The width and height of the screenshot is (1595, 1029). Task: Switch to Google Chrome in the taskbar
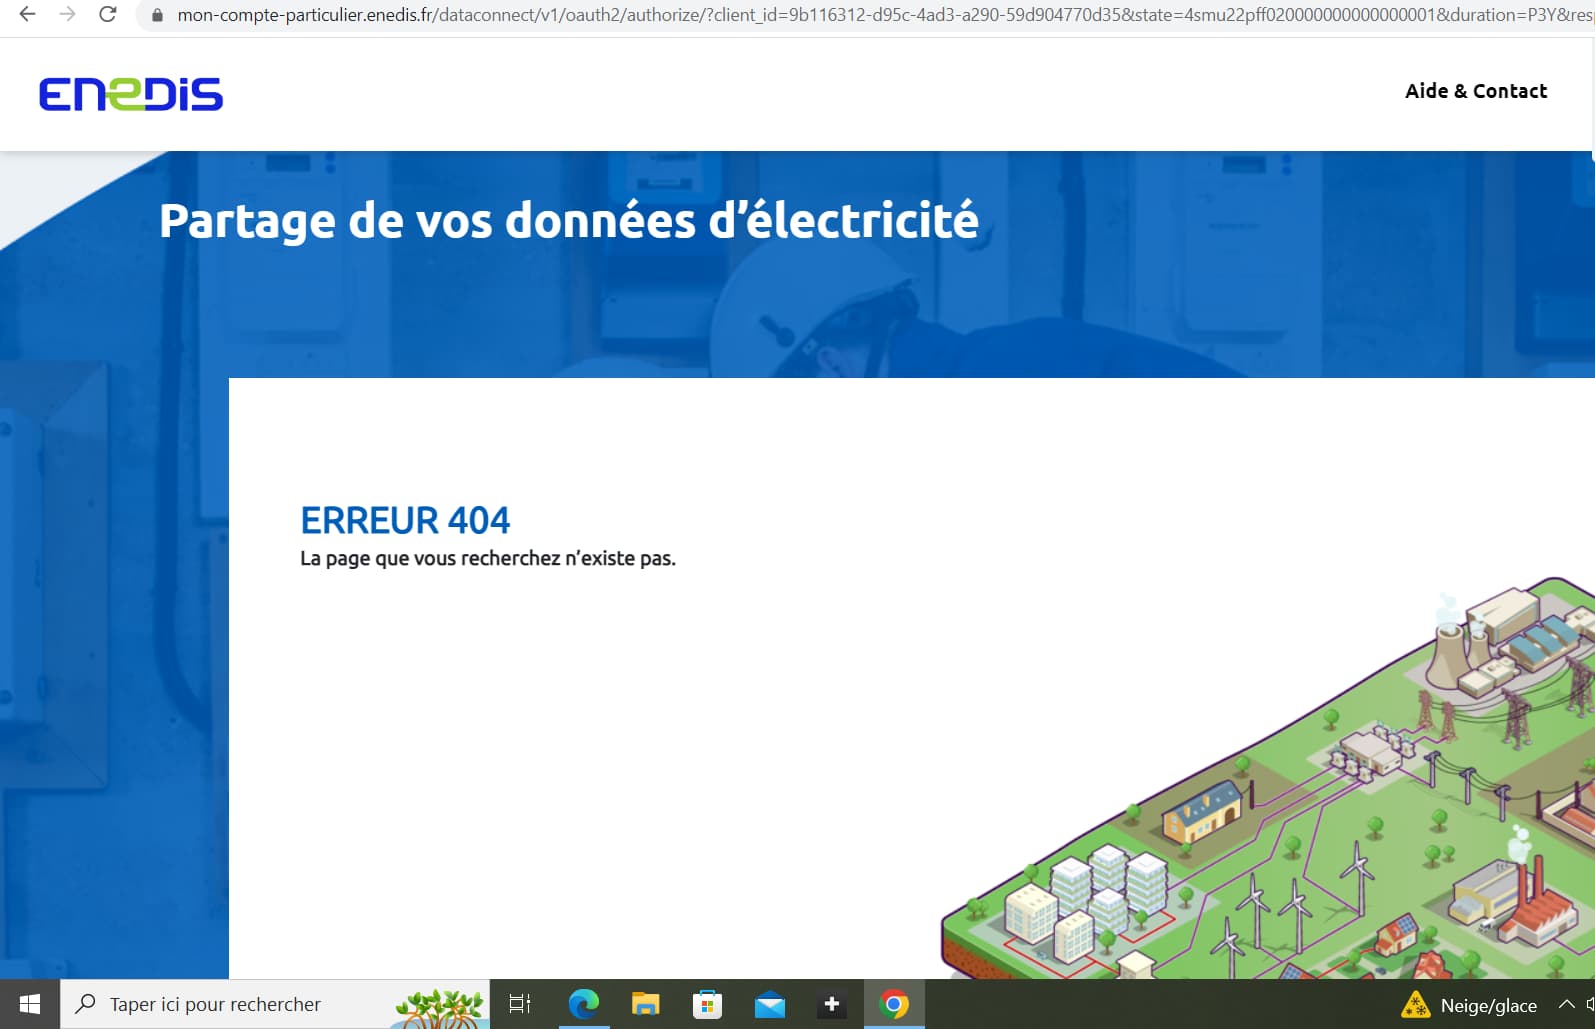[894, 1004]
